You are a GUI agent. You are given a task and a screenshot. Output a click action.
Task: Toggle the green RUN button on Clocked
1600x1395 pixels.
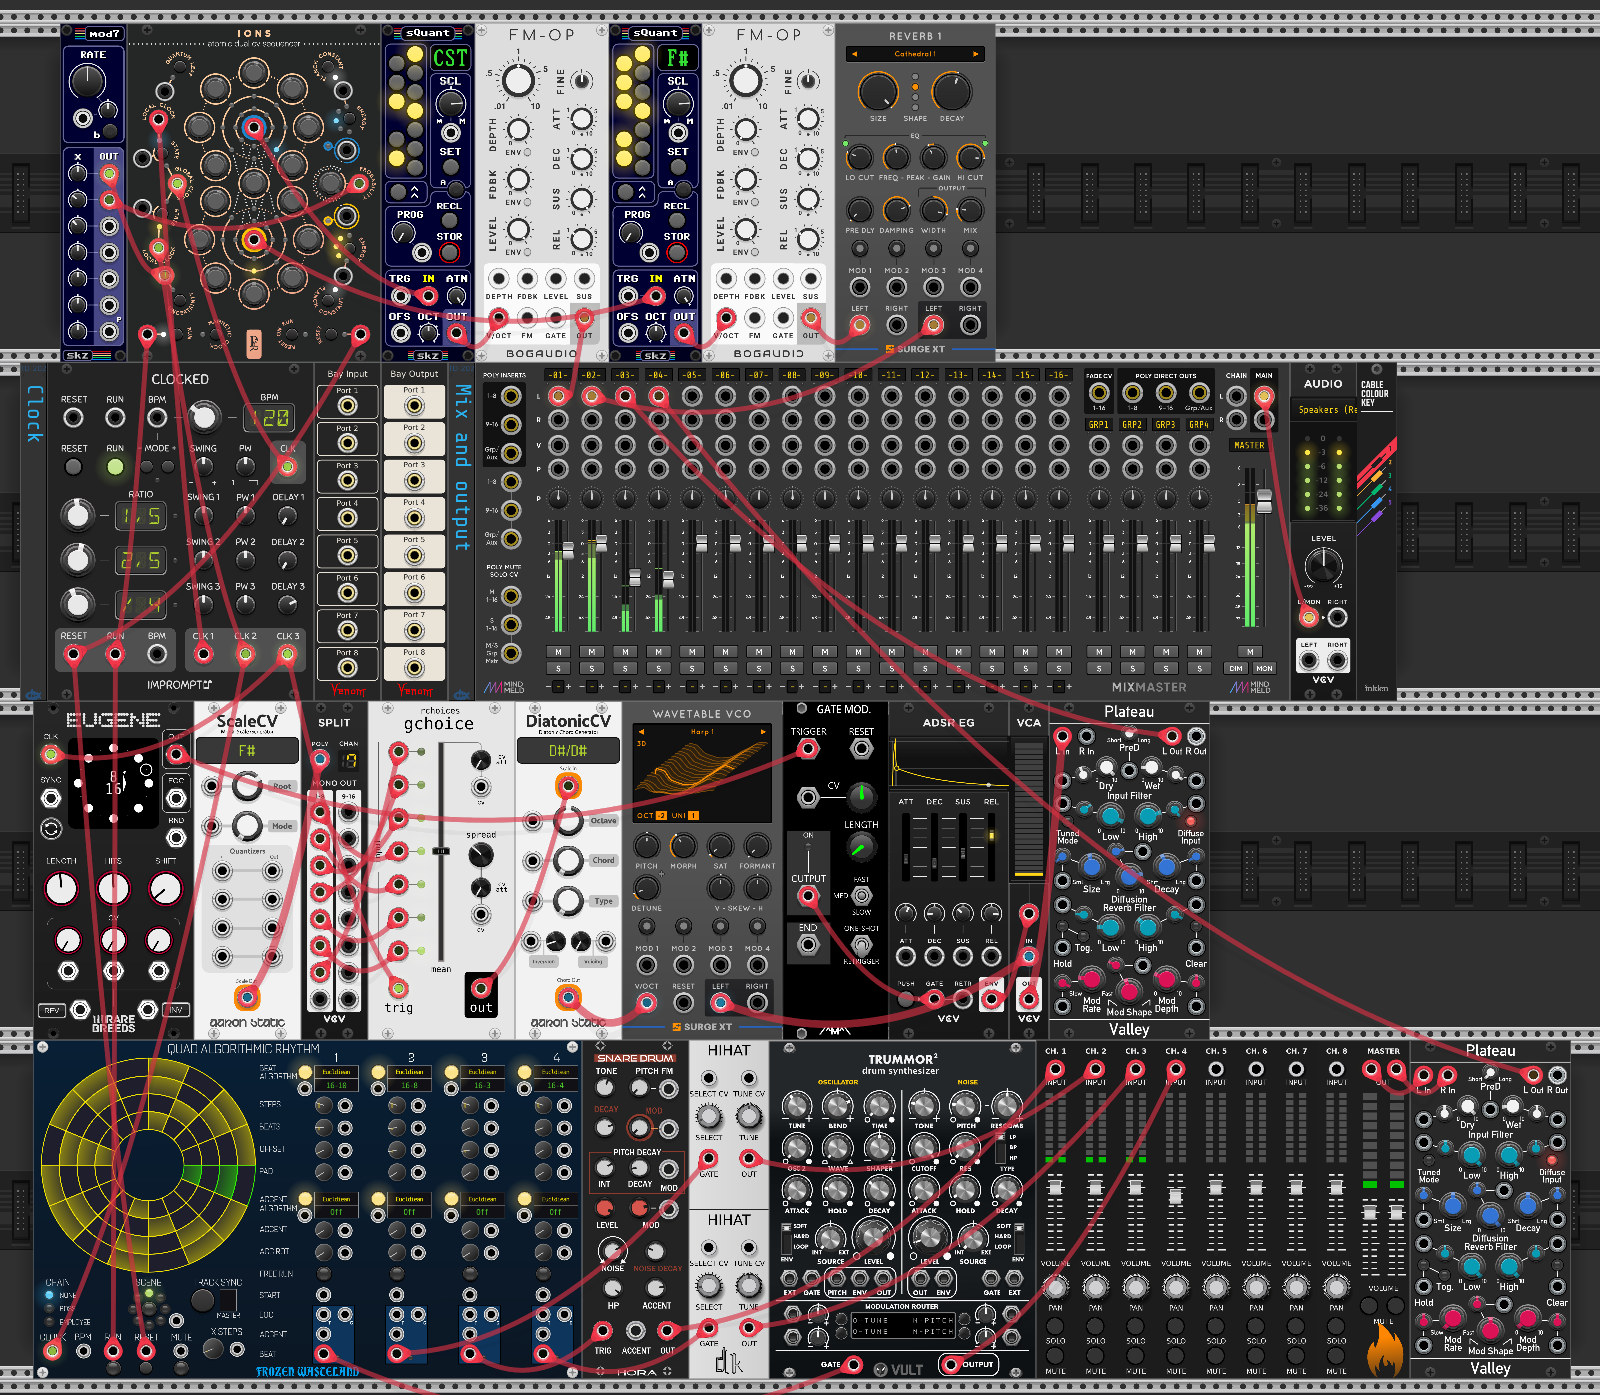coord(115,467)
